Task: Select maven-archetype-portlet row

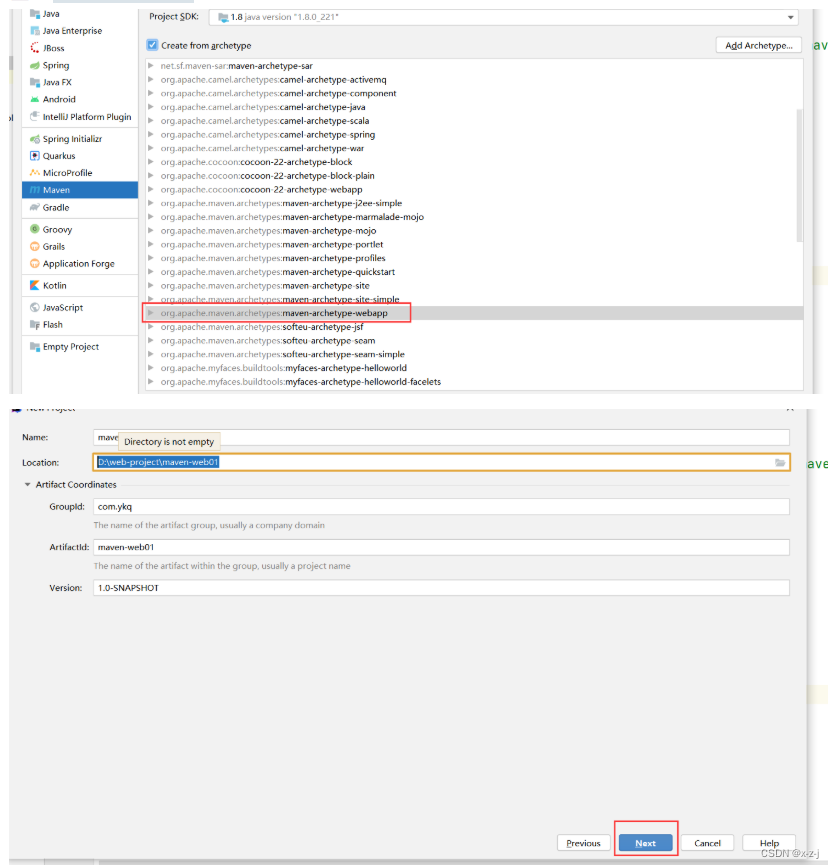Action: point(474,244)
